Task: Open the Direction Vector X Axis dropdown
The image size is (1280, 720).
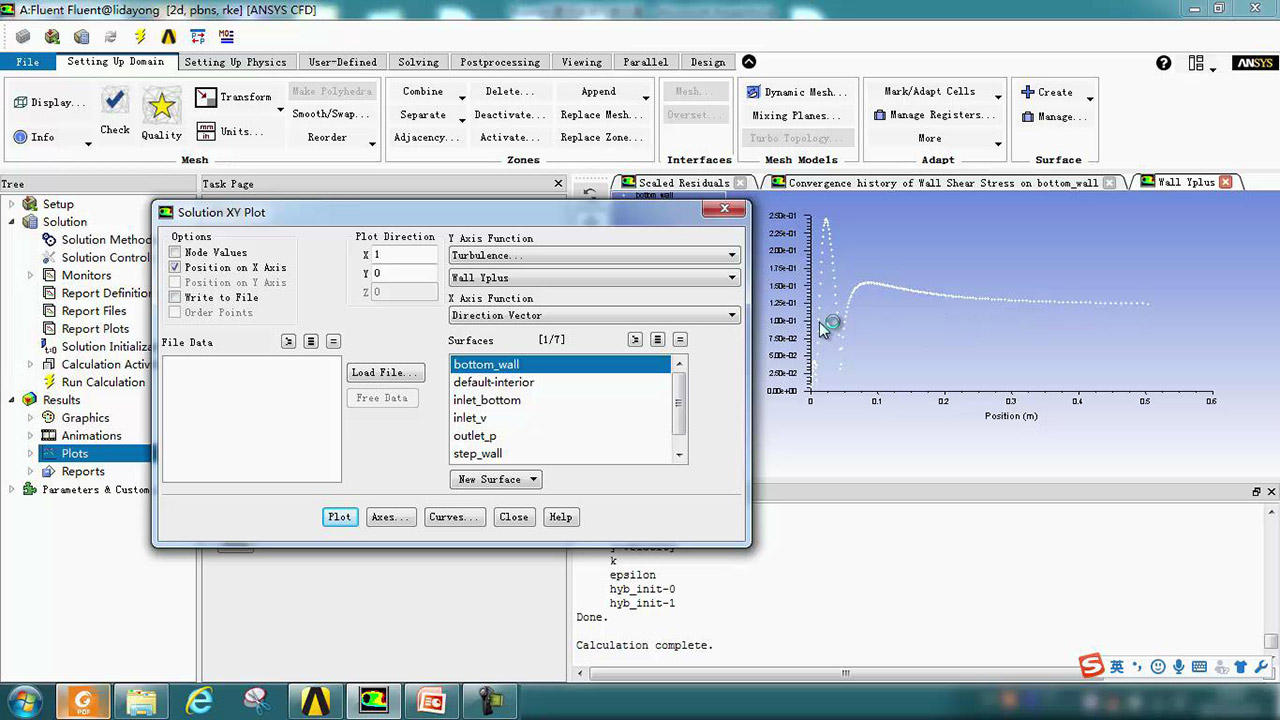Action: (594, 316)
